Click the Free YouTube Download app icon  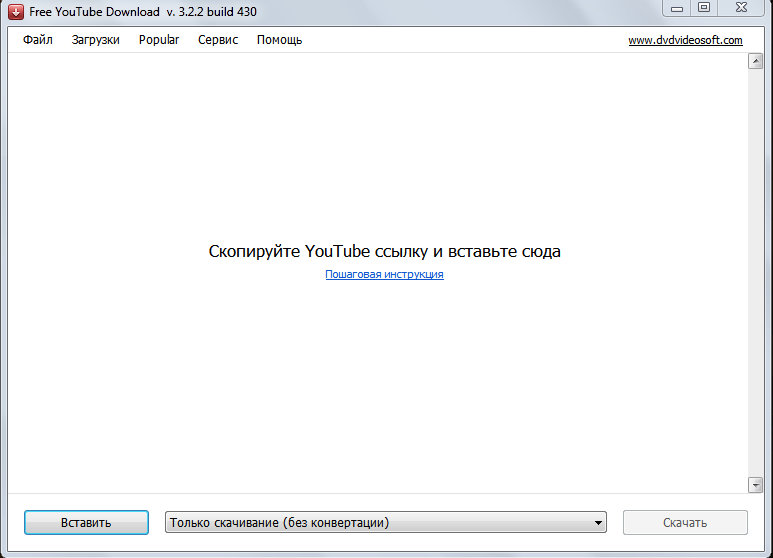click(16, 11)
